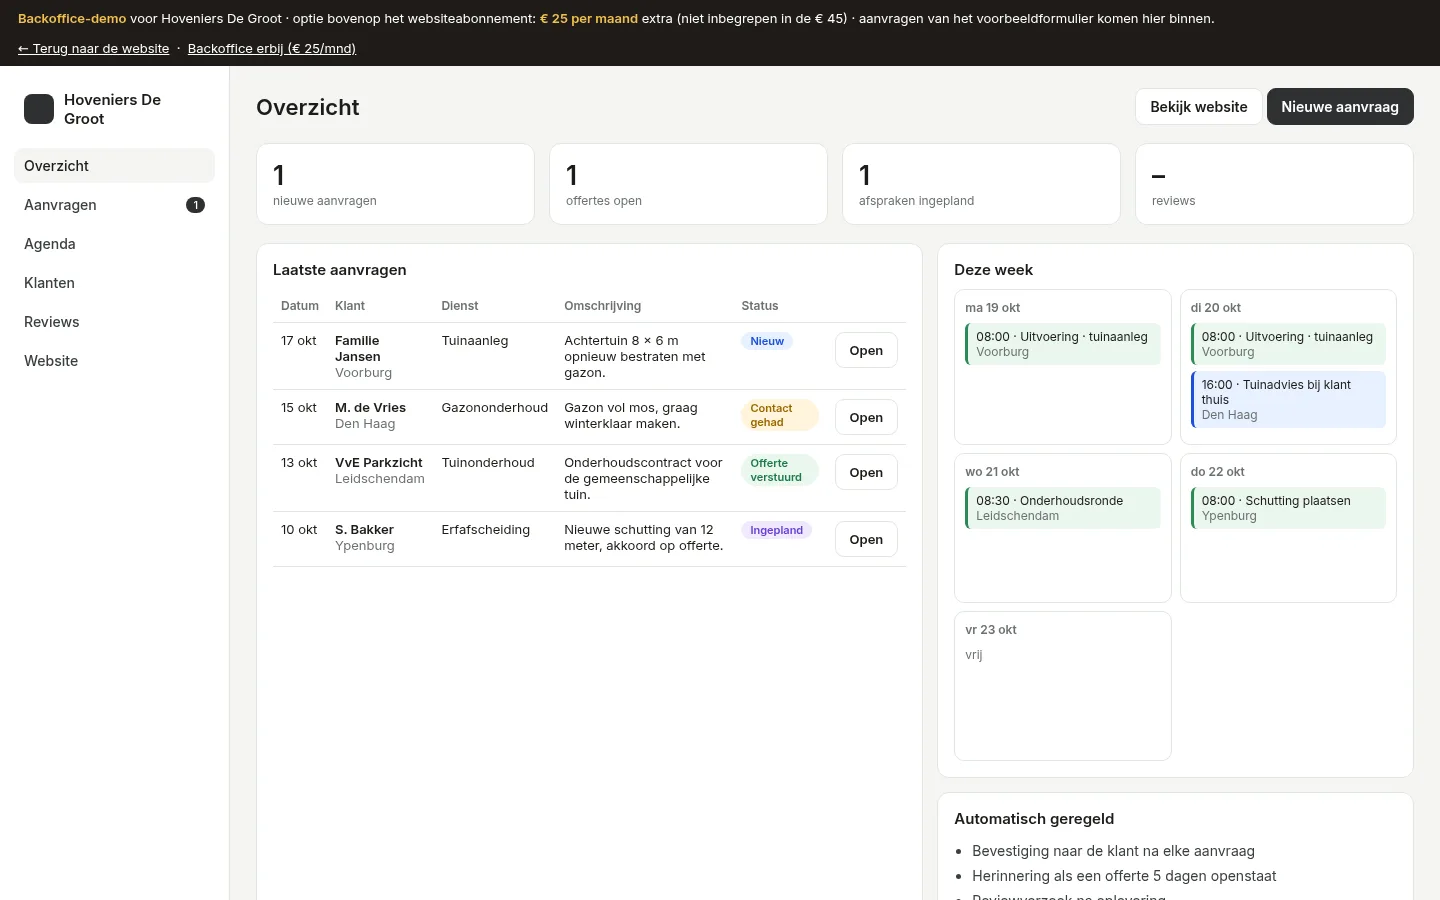Click the Familie Jansen customer name

tap(358, 348)
